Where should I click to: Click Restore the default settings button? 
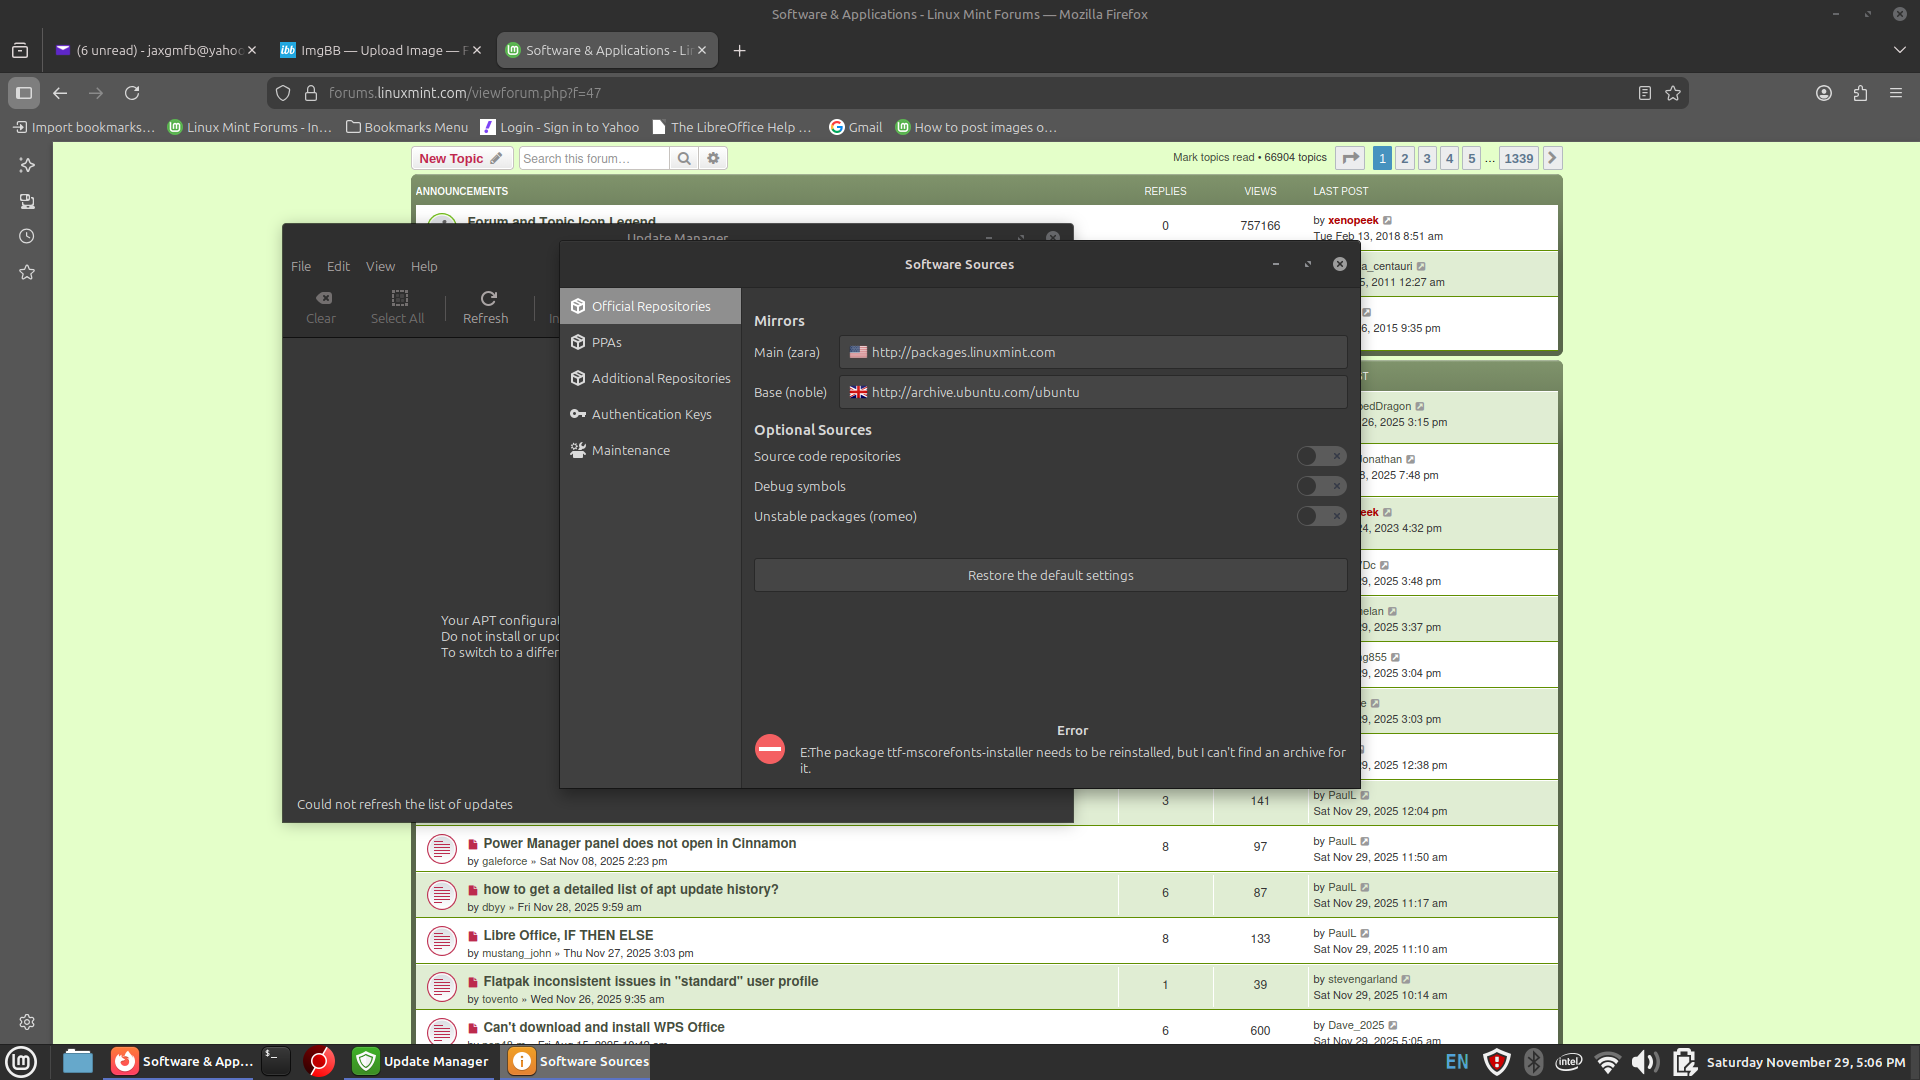pyautogui.click(x=1050, y=575)
